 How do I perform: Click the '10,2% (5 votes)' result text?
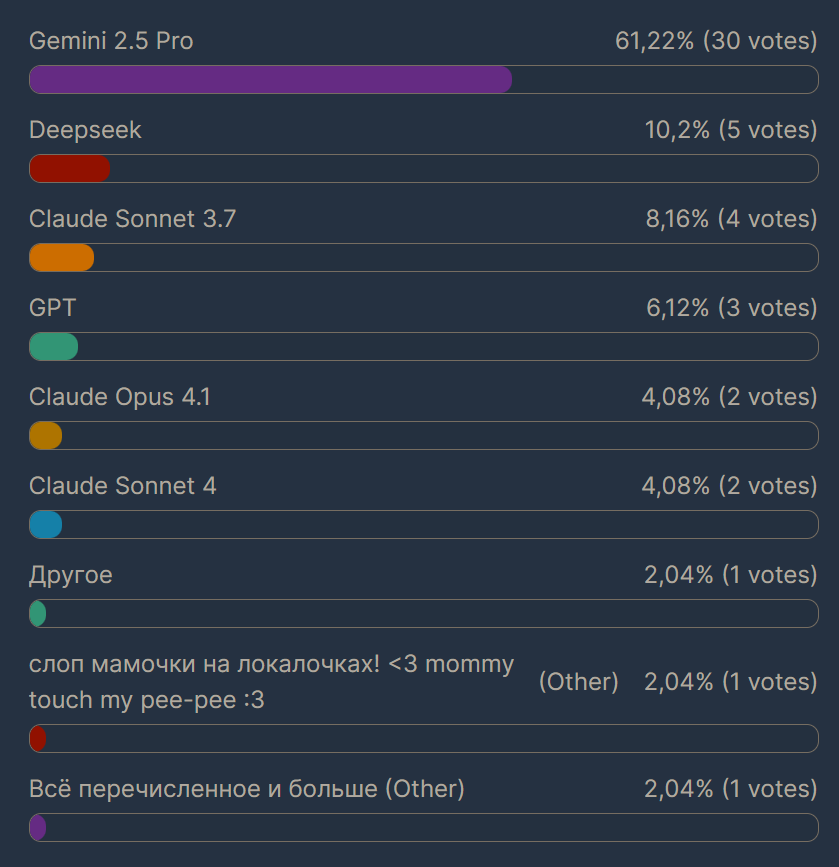731,130
